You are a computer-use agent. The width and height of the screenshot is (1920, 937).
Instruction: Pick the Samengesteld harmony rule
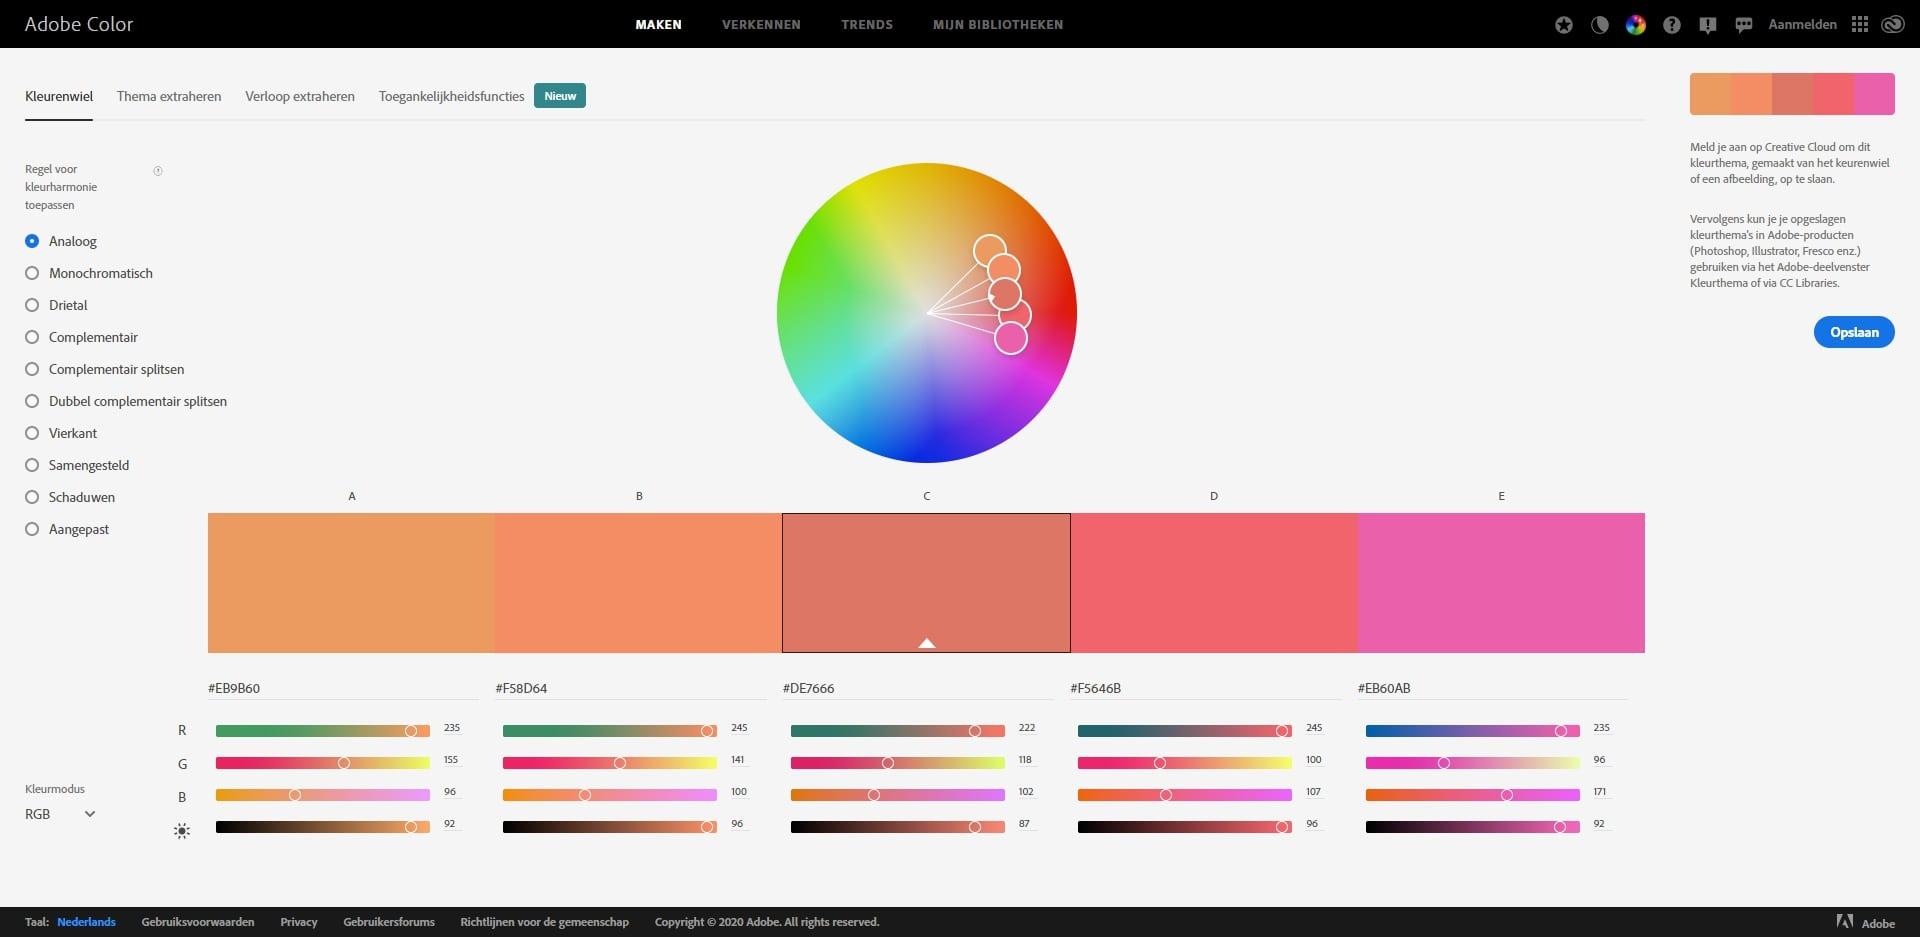coord(77,465)
